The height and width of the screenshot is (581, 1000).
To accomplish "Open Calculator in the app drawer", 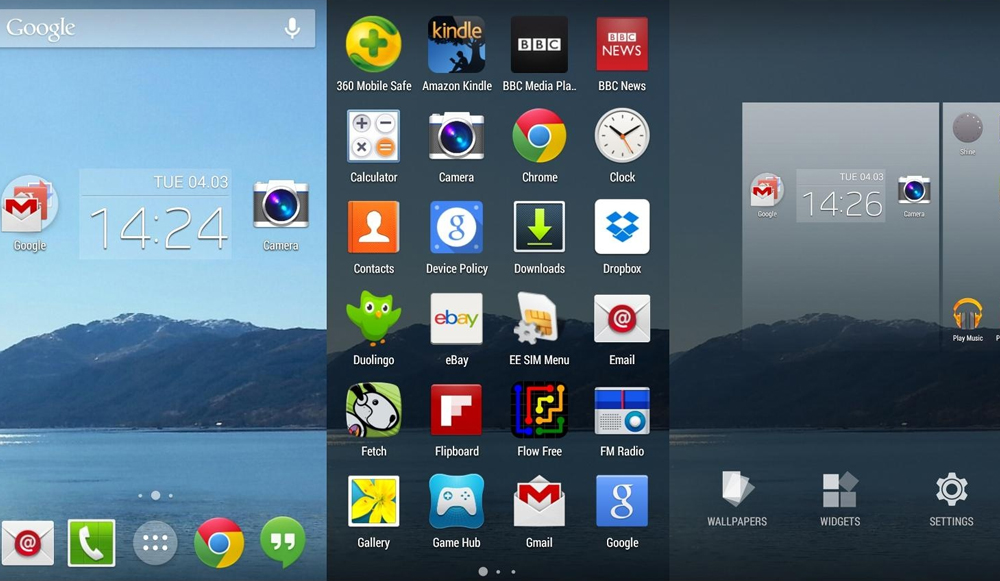I will [x=374, y=136].
